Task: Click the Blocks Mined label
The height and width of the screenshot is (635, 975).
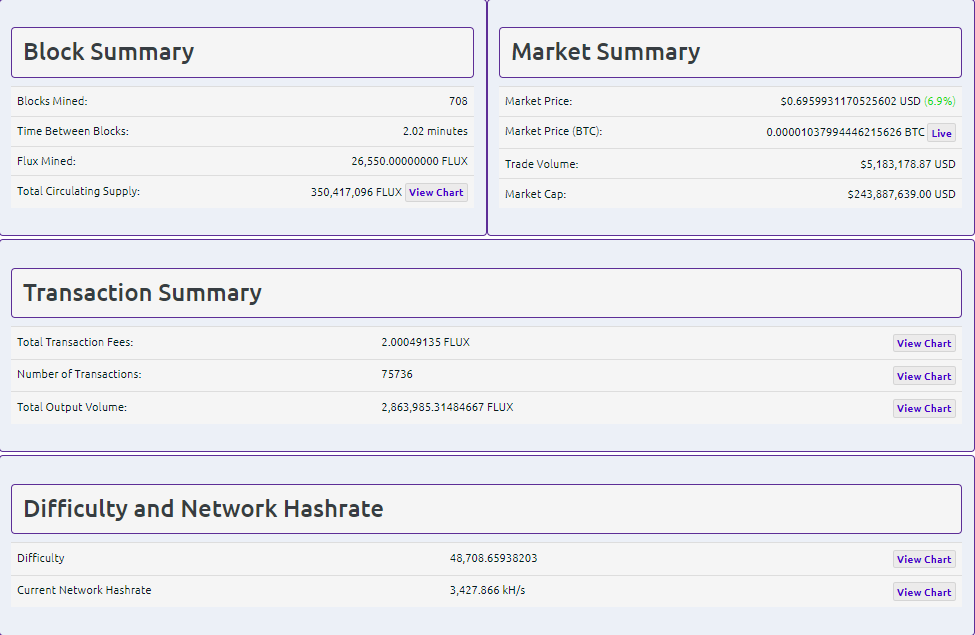Action: click(52, 101)
